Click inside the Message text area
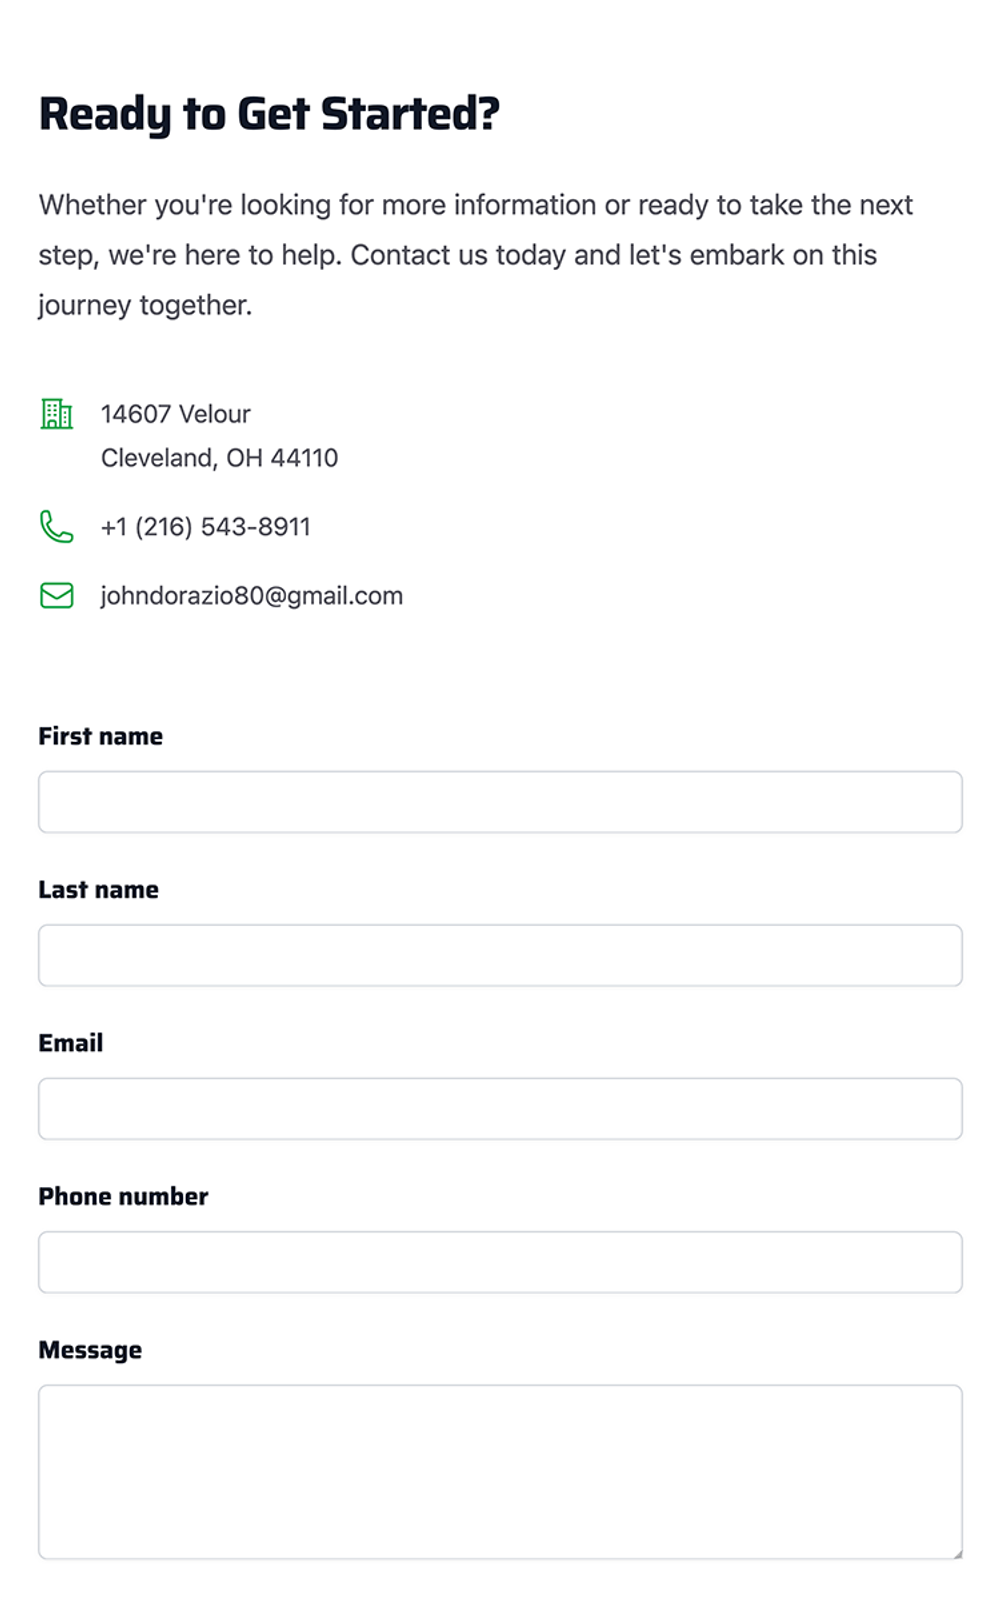 (x=500, y=1471)
